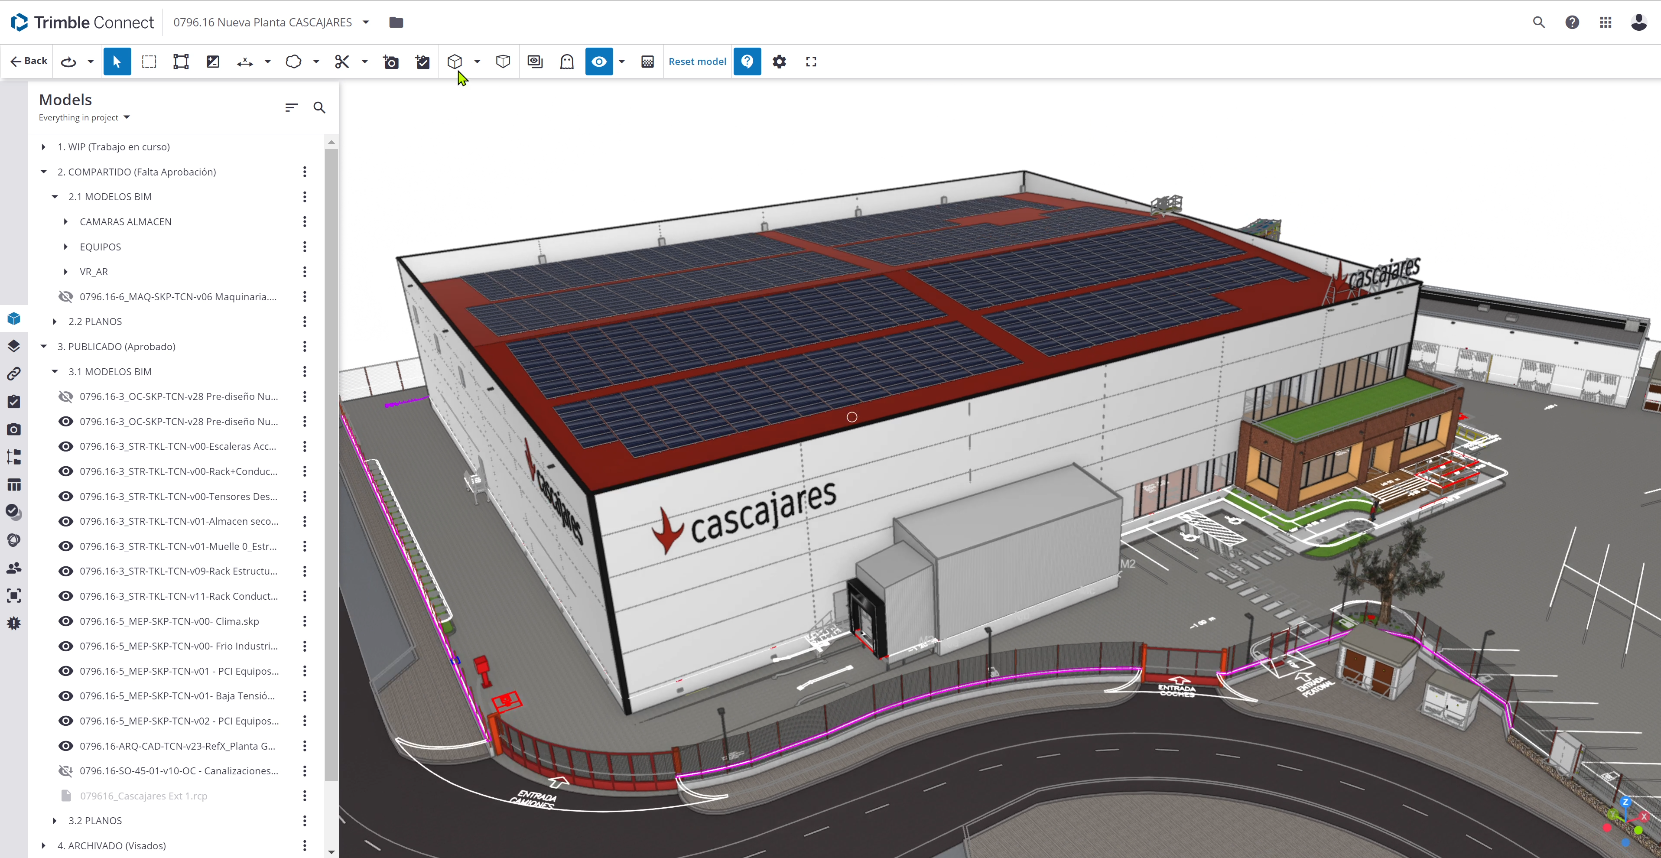Hide the MEP-SKP-TCN-v00- Clima.skp model
Image resolution: width=1661 pixels, height=858 pixels.
pos(66,622)
